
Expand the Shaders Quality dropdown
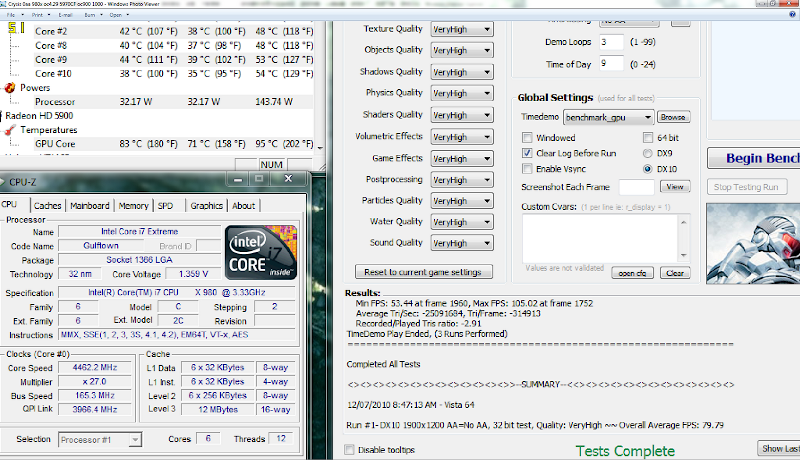(x=462, y=115)
